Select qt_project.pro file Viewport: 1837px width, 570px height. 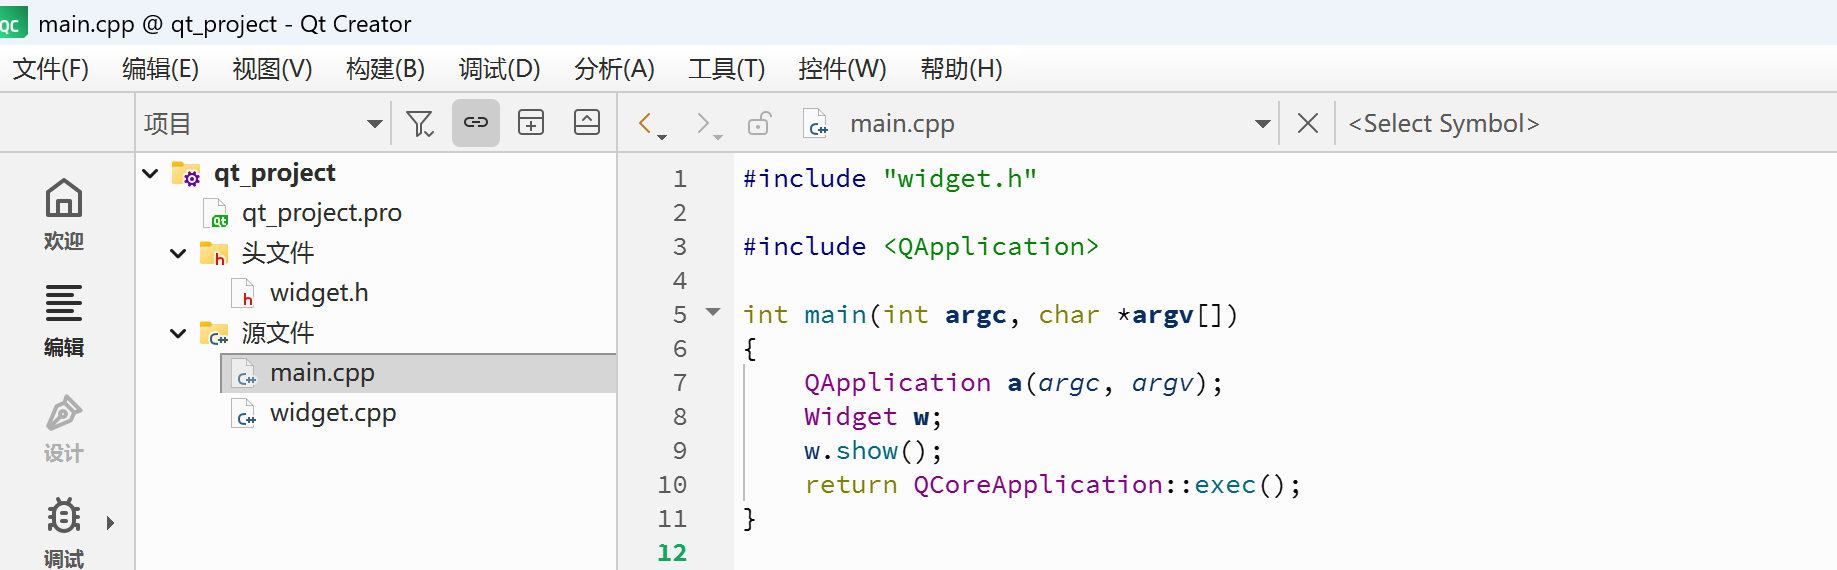(321, 213)
